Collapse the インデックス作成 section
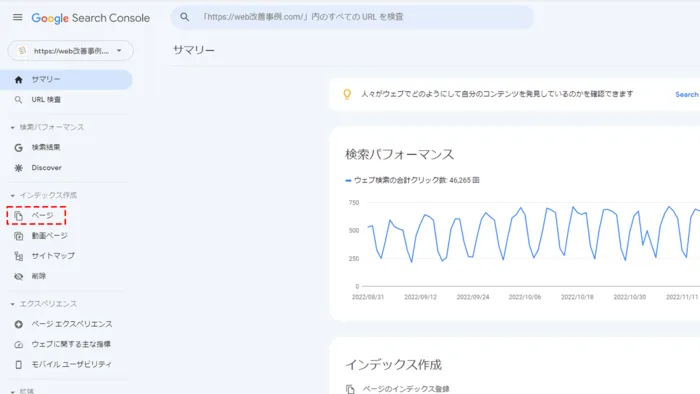 point(12,195)
